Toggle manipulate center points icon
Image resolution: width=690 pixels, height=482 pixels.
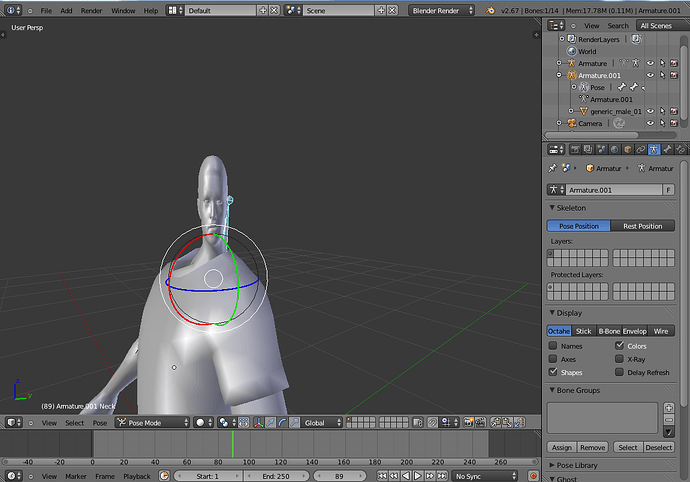pos(243,423)
